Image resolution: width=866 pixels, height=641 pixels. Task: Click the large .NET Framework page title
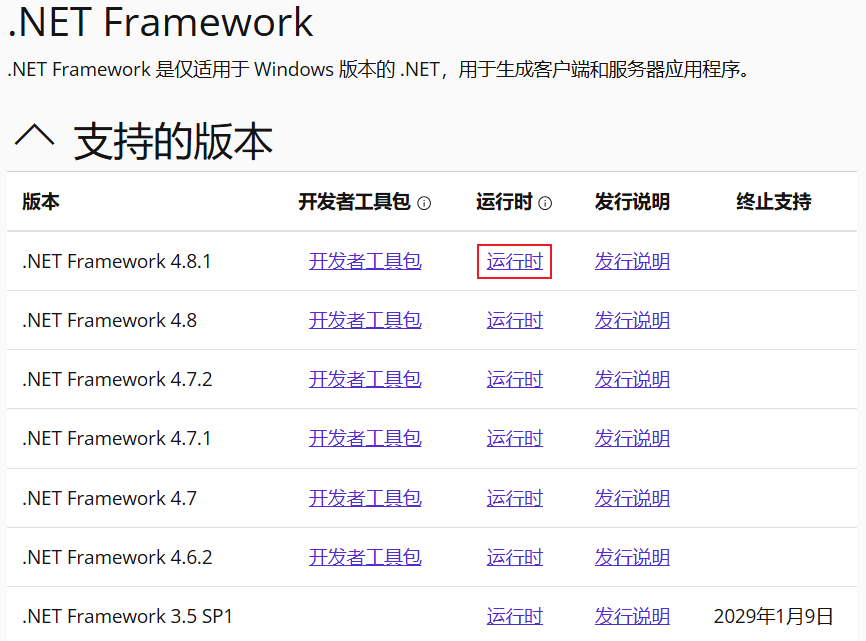click(161, 22)
